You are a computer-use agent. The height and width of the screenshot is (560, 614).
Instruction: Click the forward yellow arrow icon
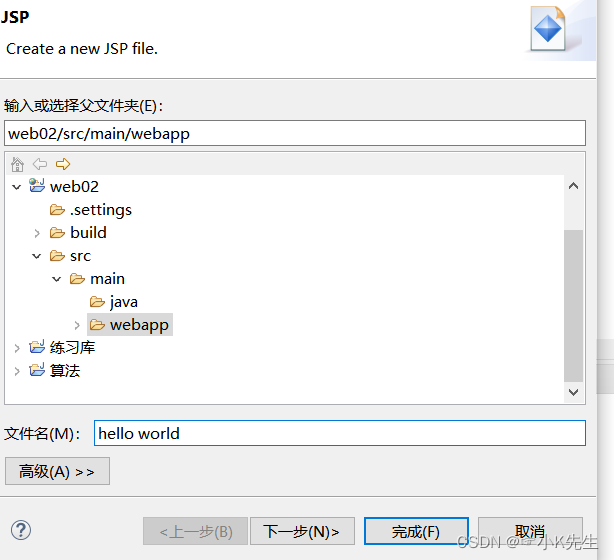pyautogui.click(x=63, y=164)
